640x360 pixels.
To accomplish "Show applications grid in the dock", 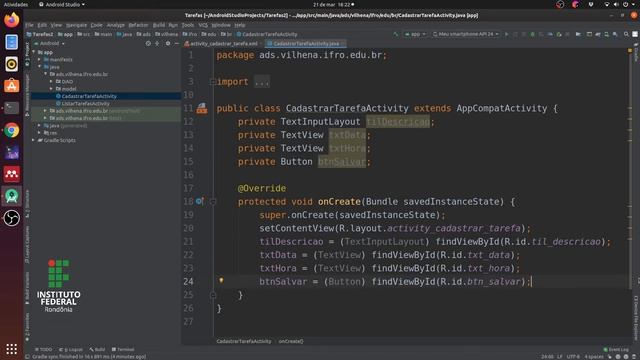I will 11,349.
